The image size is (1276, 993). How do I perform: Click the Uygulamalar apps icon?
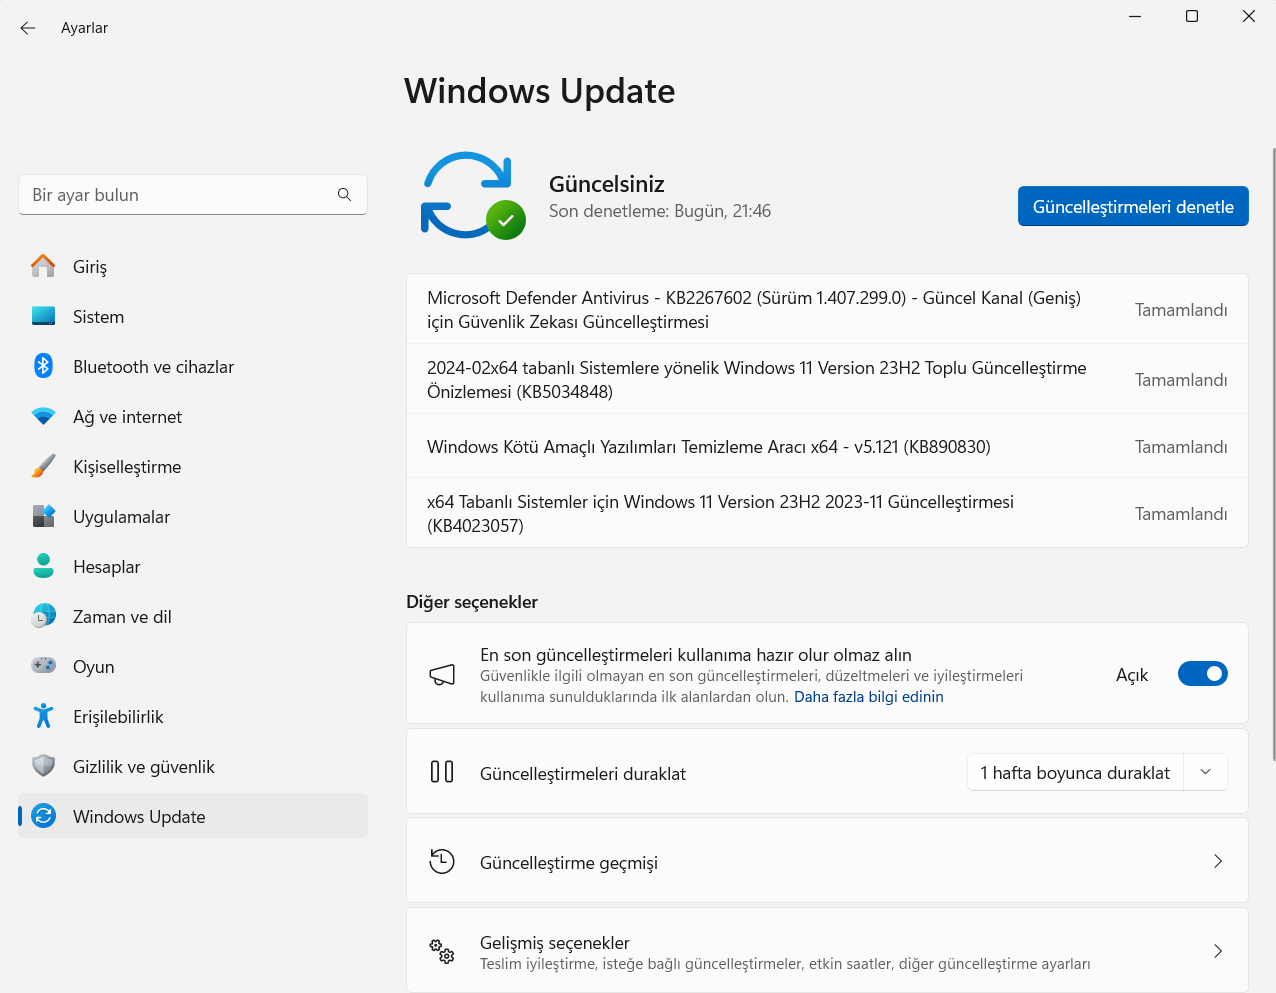pyautogui.click(x=43, y=516)
